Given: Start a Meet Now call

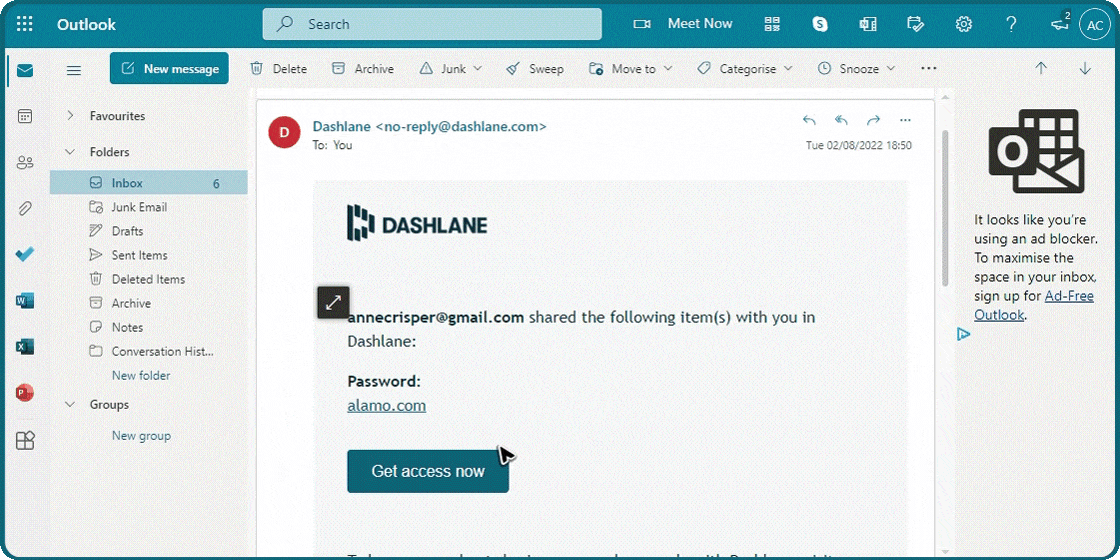Looking at the screenshot, I should point(683,24).
